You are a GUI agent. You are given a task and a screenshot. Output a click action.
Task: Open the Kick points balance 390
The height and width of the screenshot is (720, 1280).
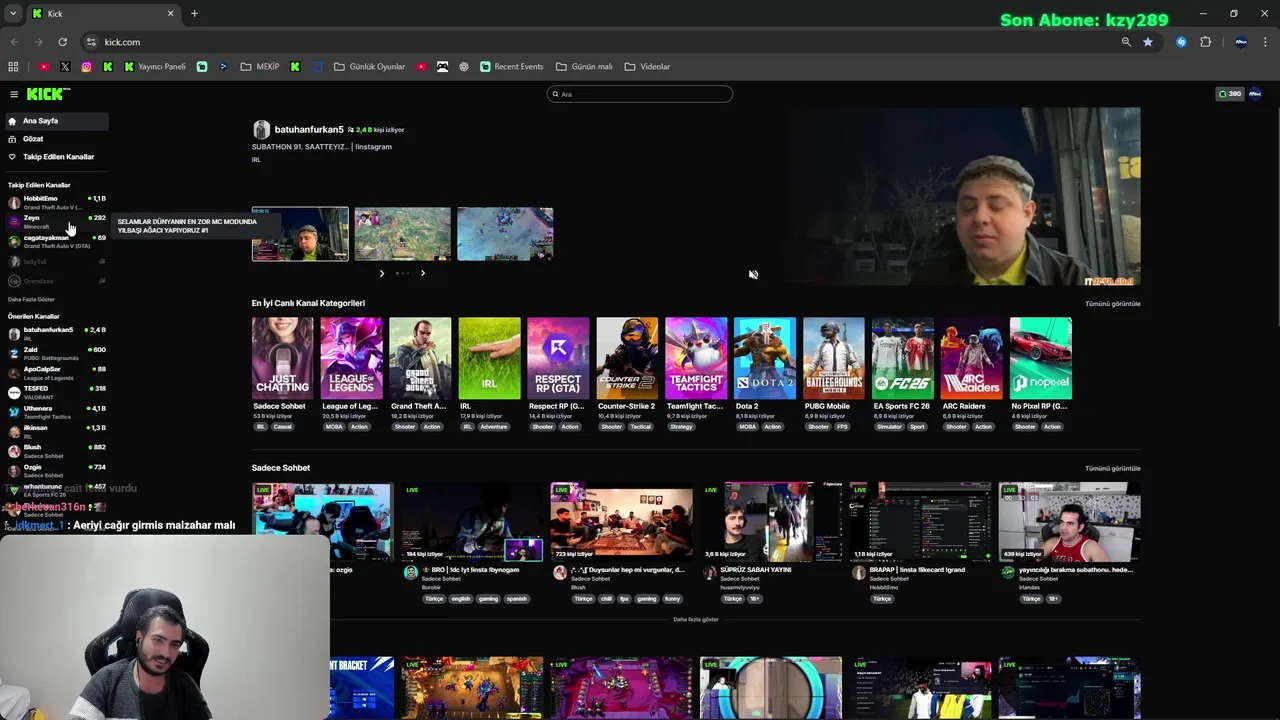coord(1230,94)
